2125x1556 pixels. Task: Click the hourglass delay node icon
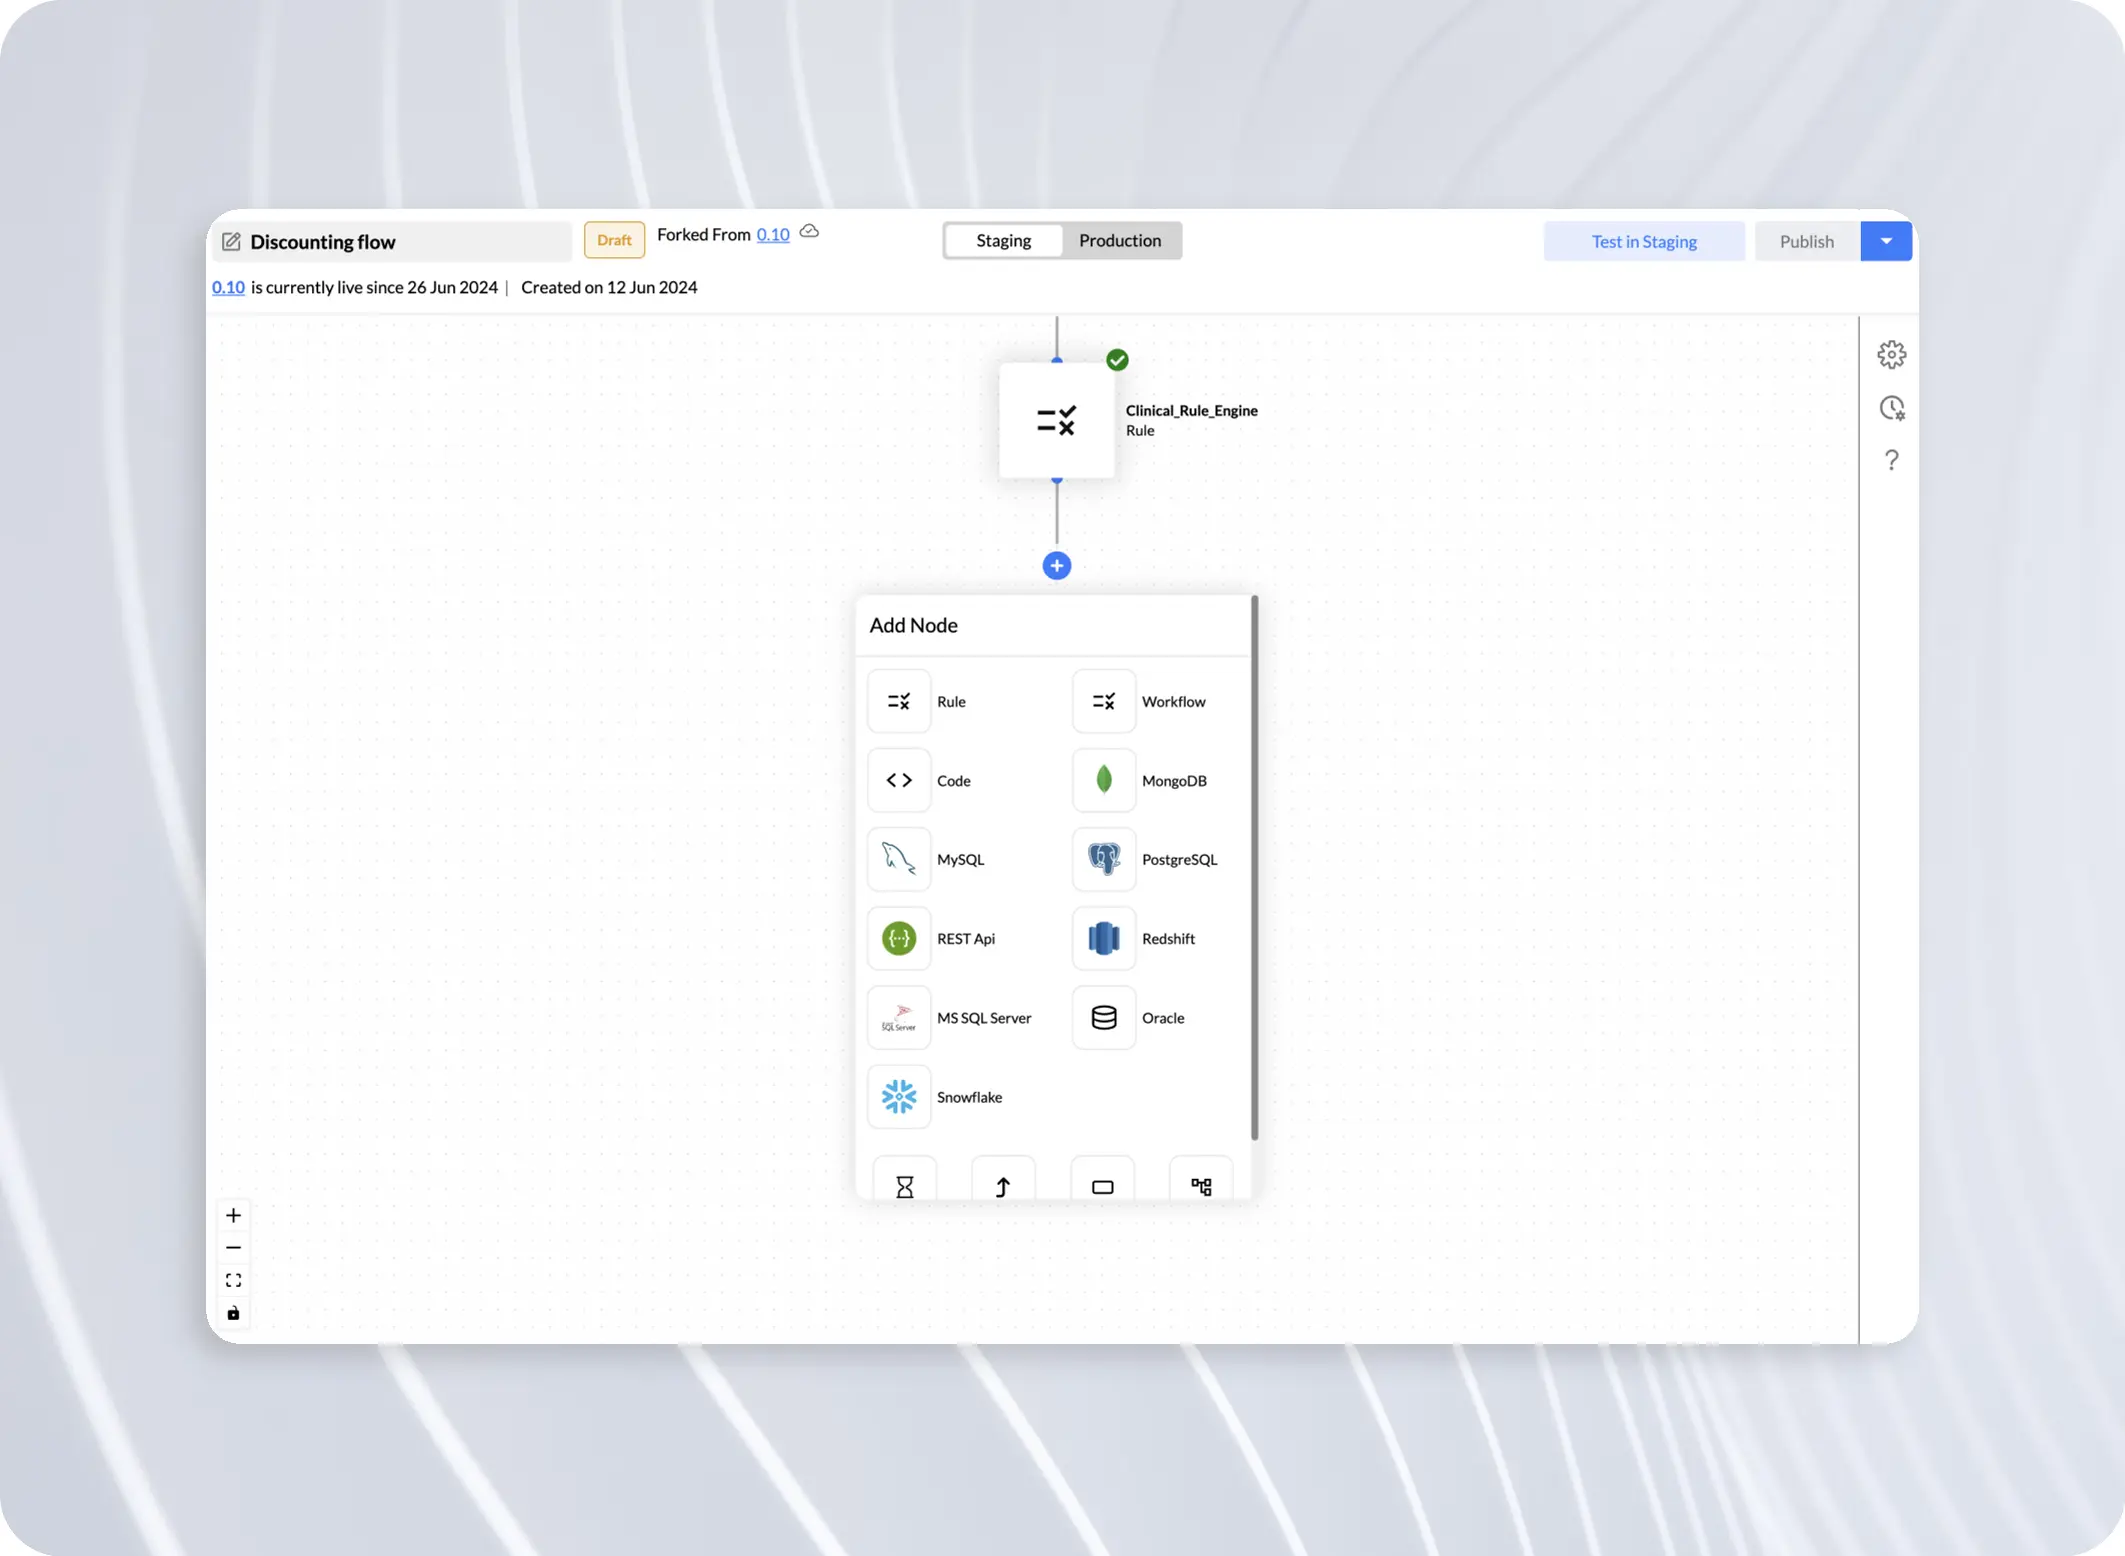click(x=904, y=1186)
